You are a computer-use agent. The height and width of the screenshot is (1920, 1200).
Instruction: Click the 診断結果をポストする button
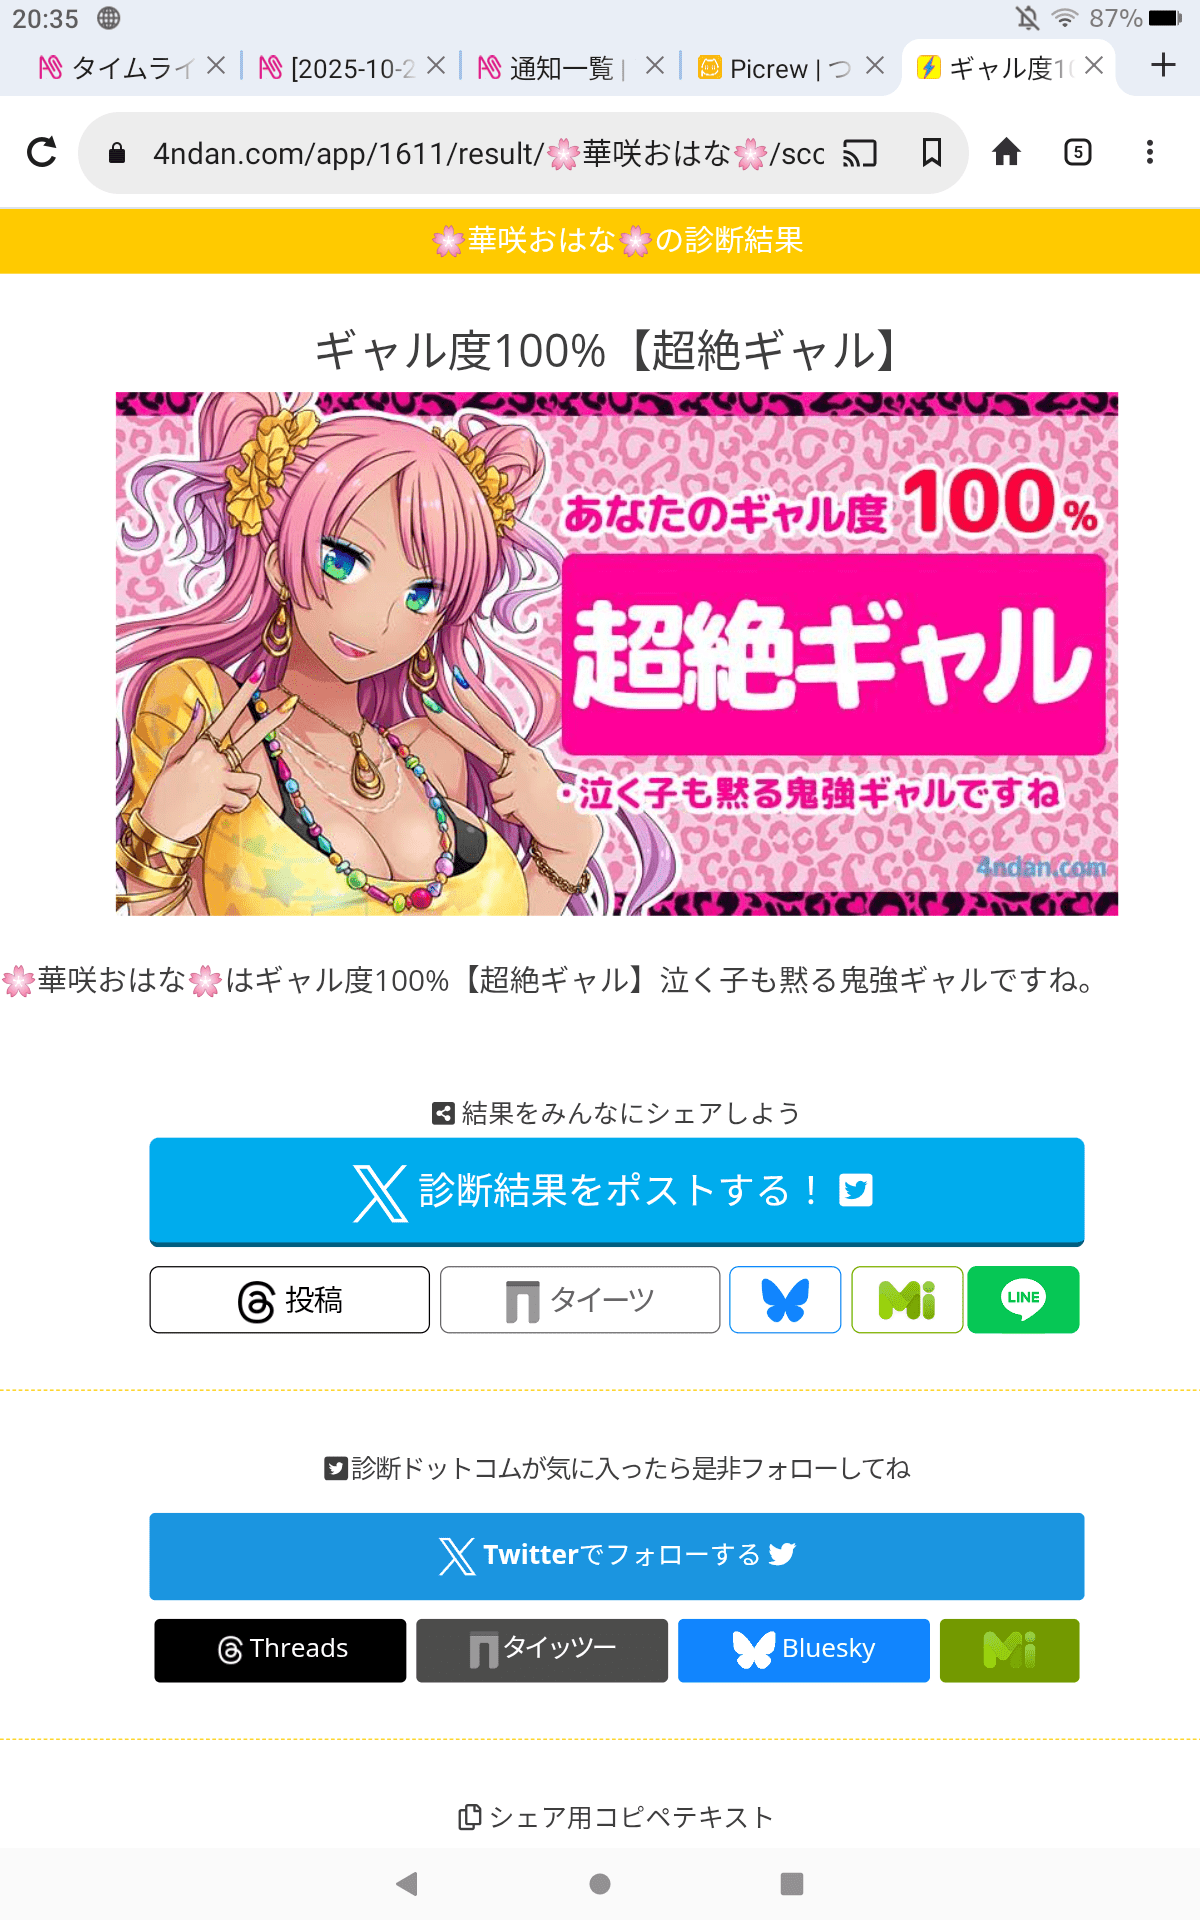617,1191
